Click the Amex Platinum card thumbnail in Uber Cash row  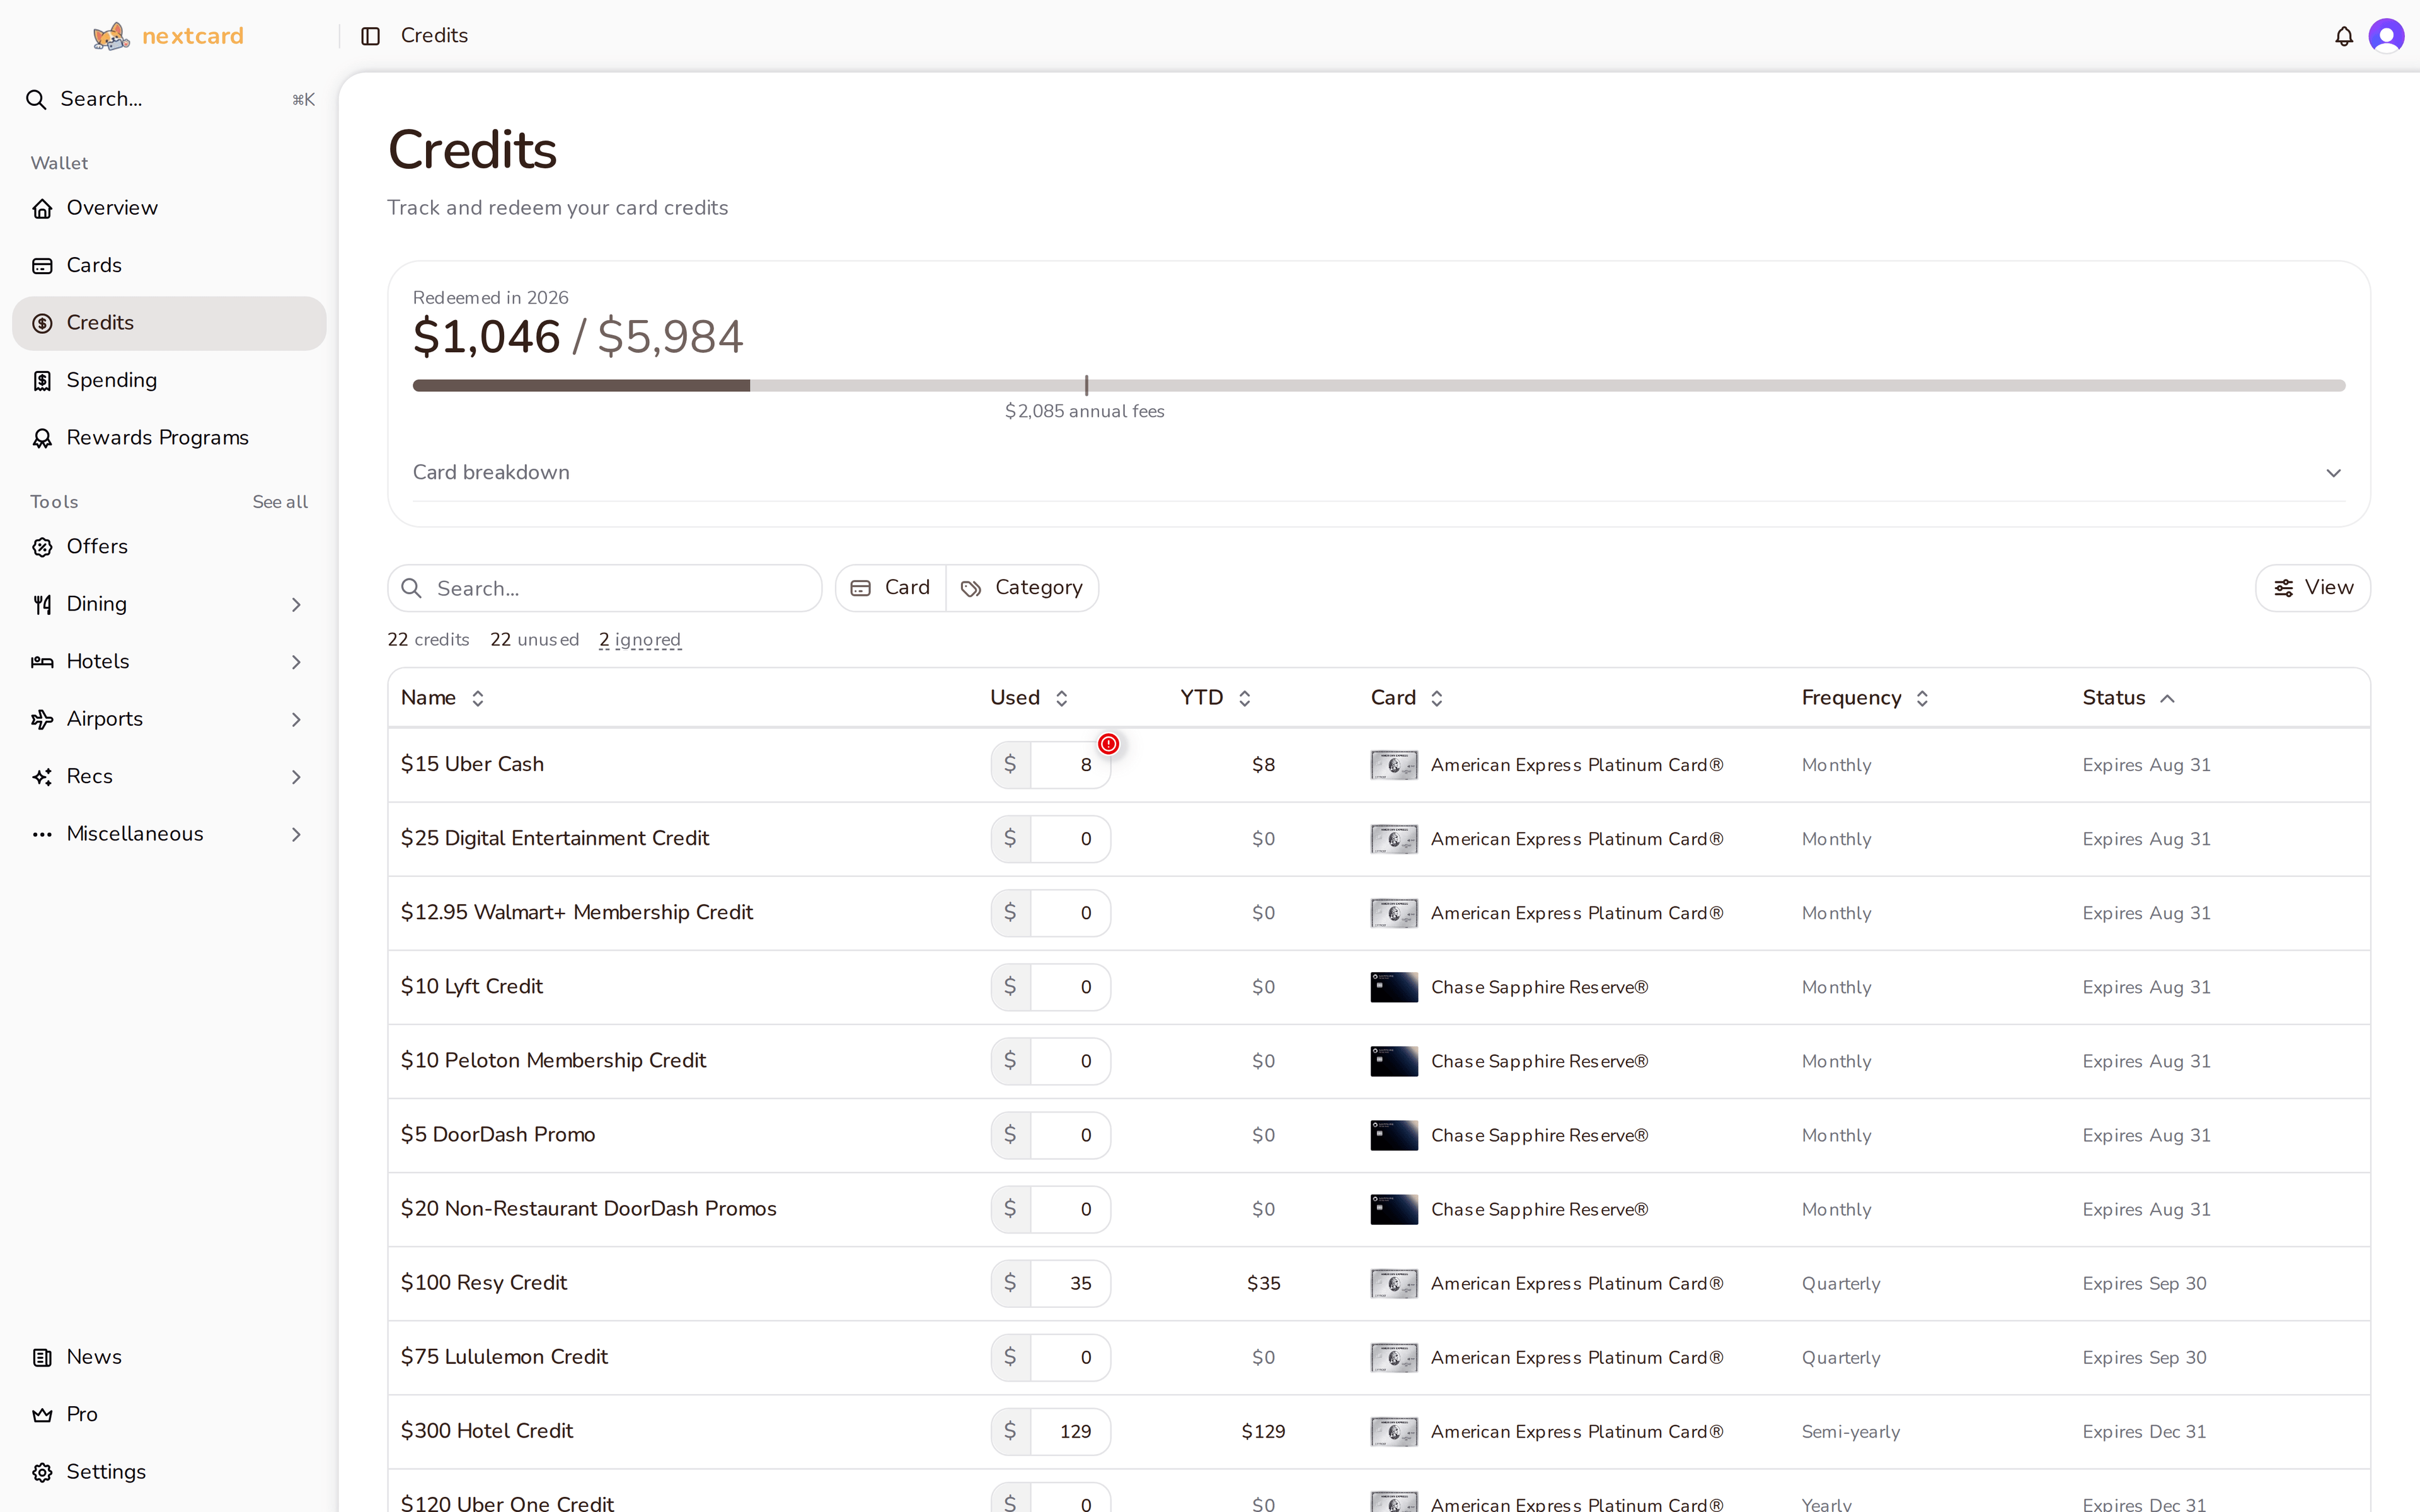coord(1394,765)
